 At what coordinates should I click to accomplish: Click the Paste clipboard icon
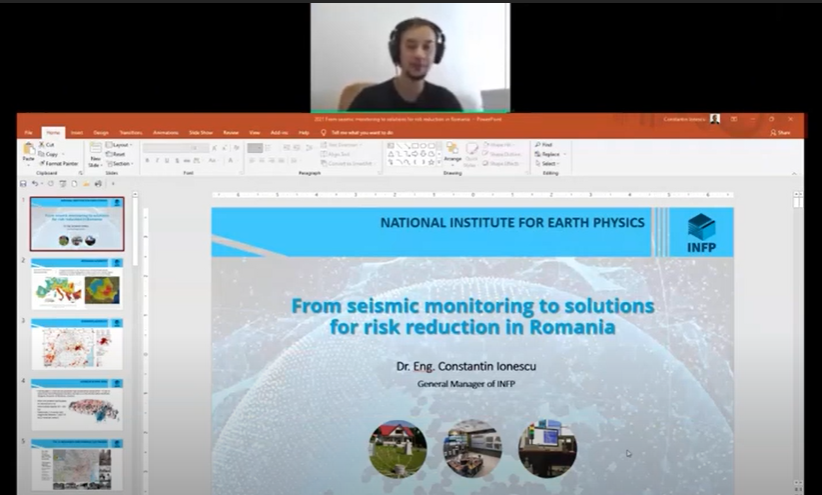[x=29, y=149]
